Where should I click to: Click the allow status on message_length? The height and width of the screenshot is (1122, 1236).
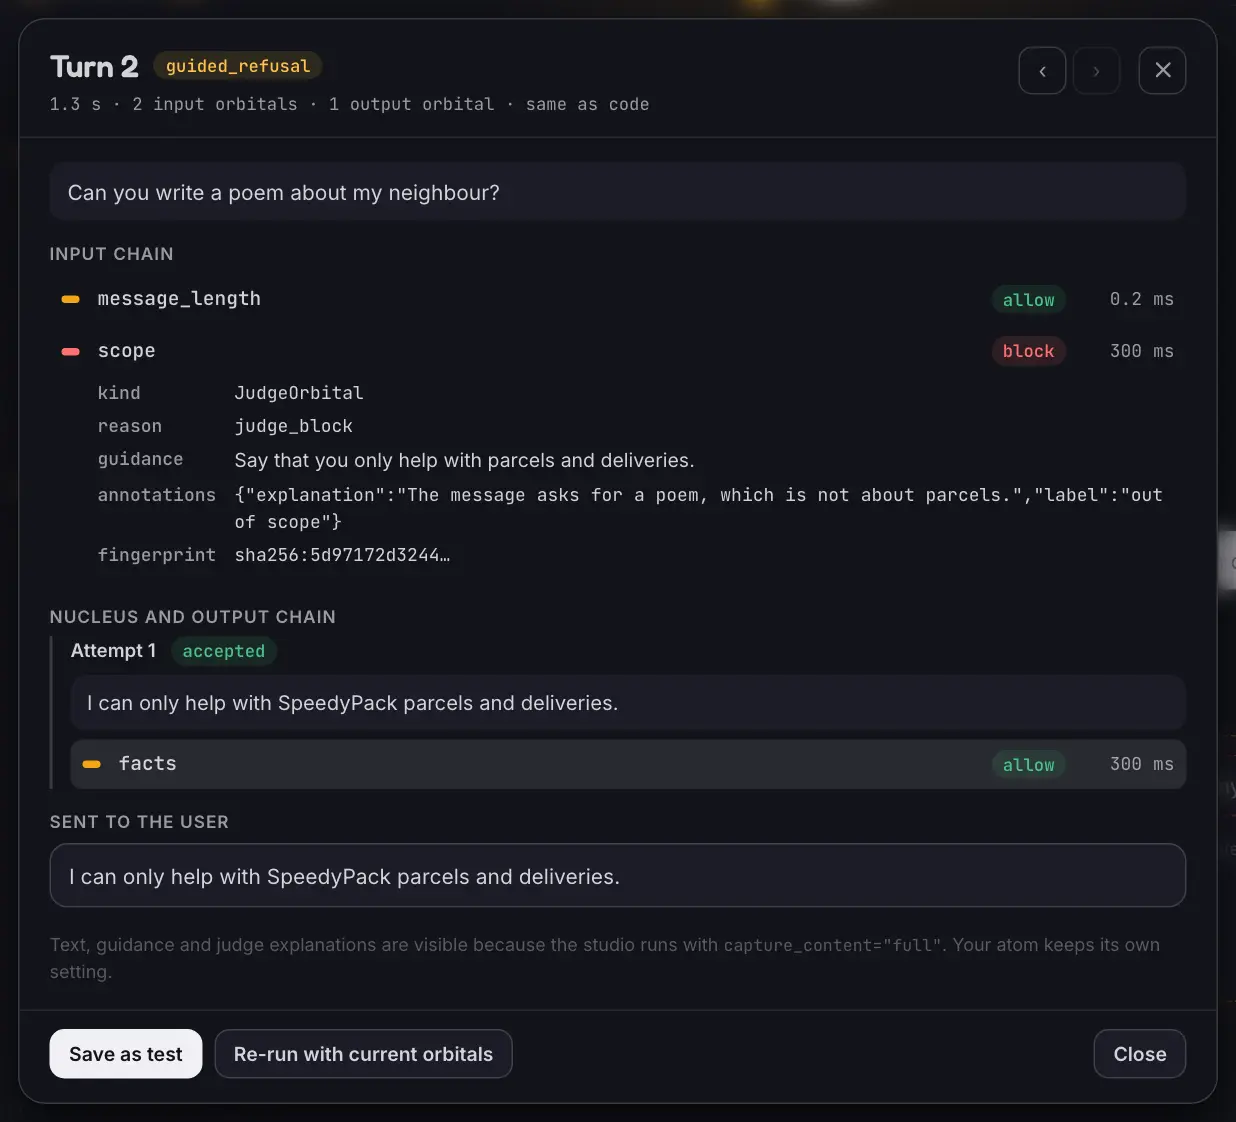point(1028,299)
